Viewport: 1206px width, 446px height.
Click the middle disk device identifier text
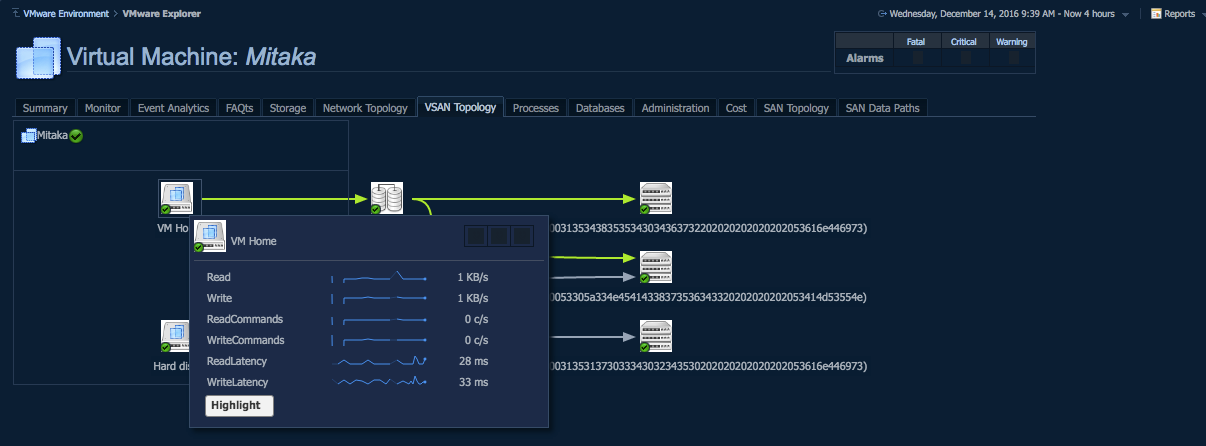(709, 297)
